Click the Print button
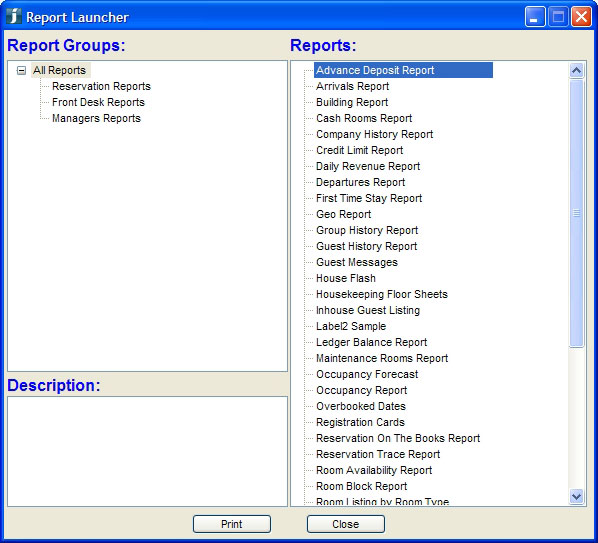 coord(232,524)
